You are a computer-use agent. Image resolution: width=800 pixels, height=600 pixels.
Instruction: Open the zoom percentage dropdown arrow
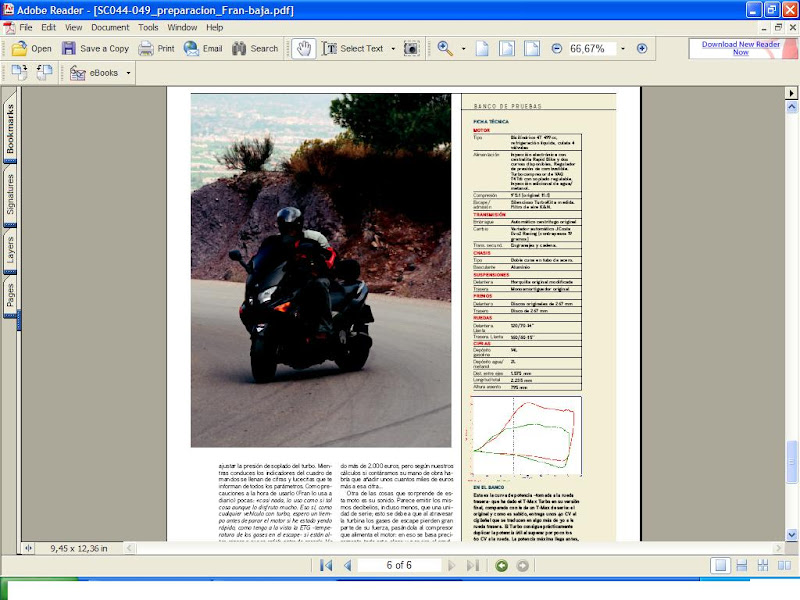coord(623,48)
